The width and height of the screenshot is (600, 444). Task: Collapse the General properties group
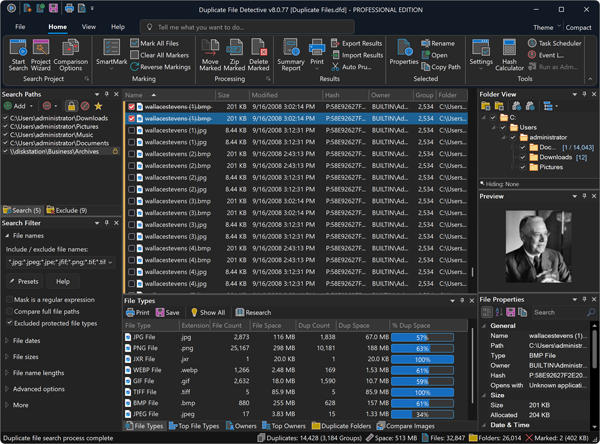(484, 326)
